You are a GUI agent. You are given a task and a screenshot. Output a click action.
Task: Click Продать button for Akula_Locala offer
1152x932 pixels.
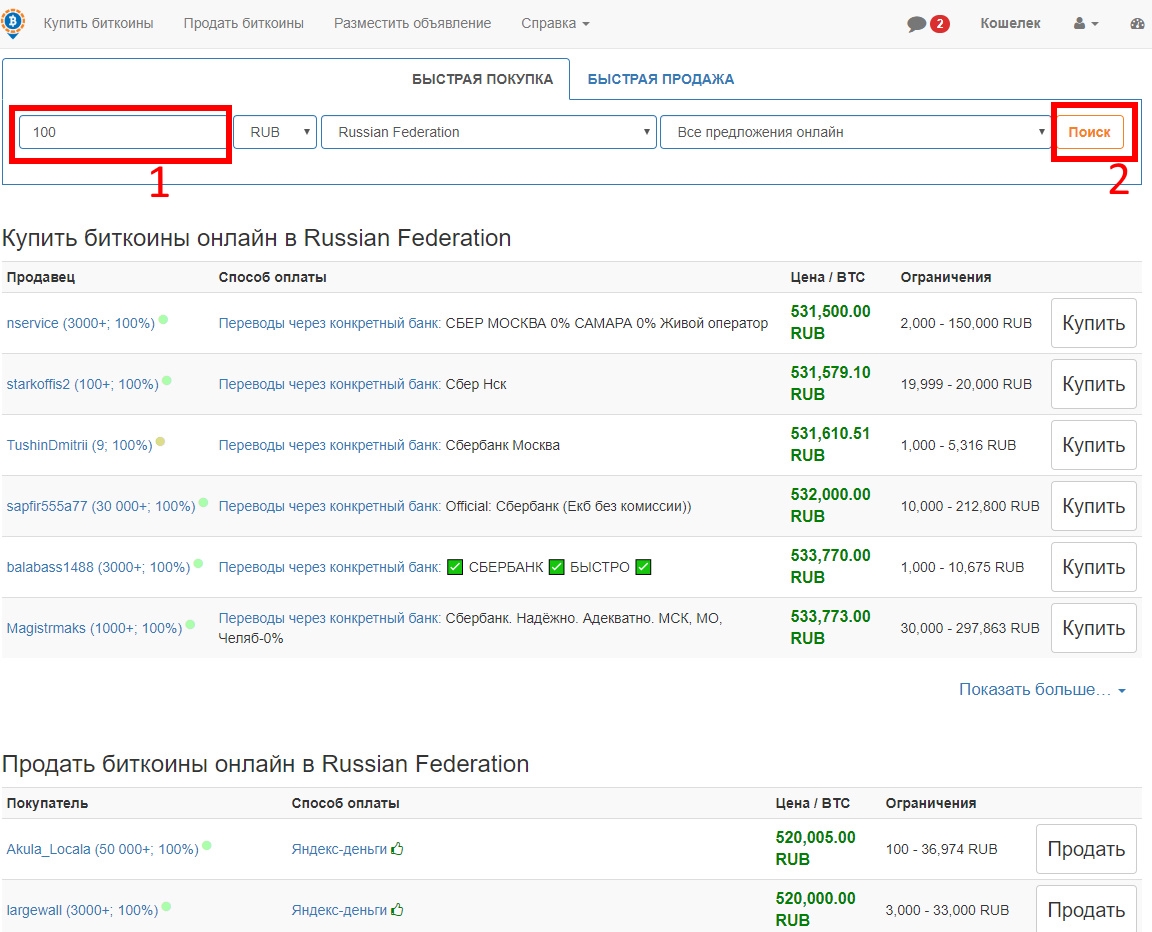coord(1085,849)
